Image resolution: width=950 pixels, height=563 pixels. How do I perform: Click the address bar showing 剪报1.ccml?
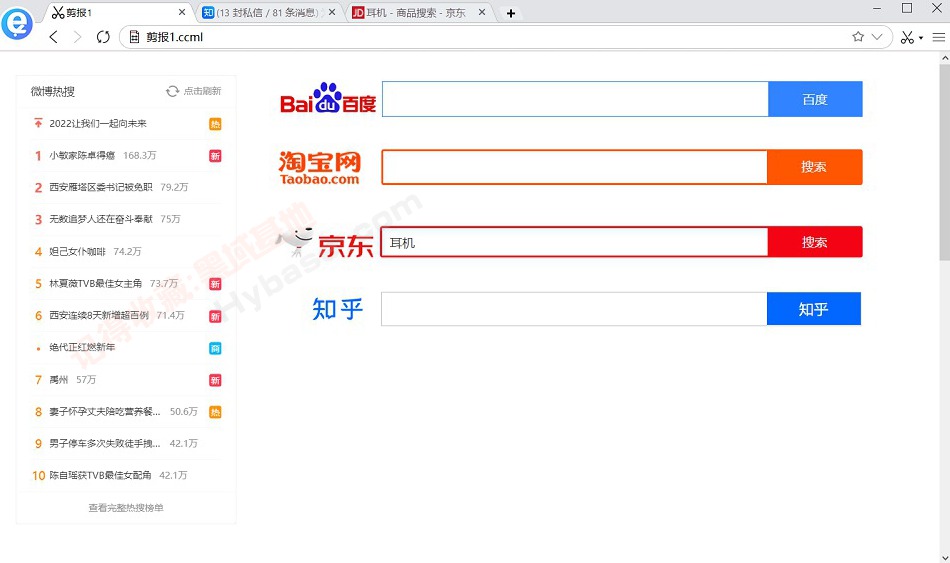tap(485, 37)
